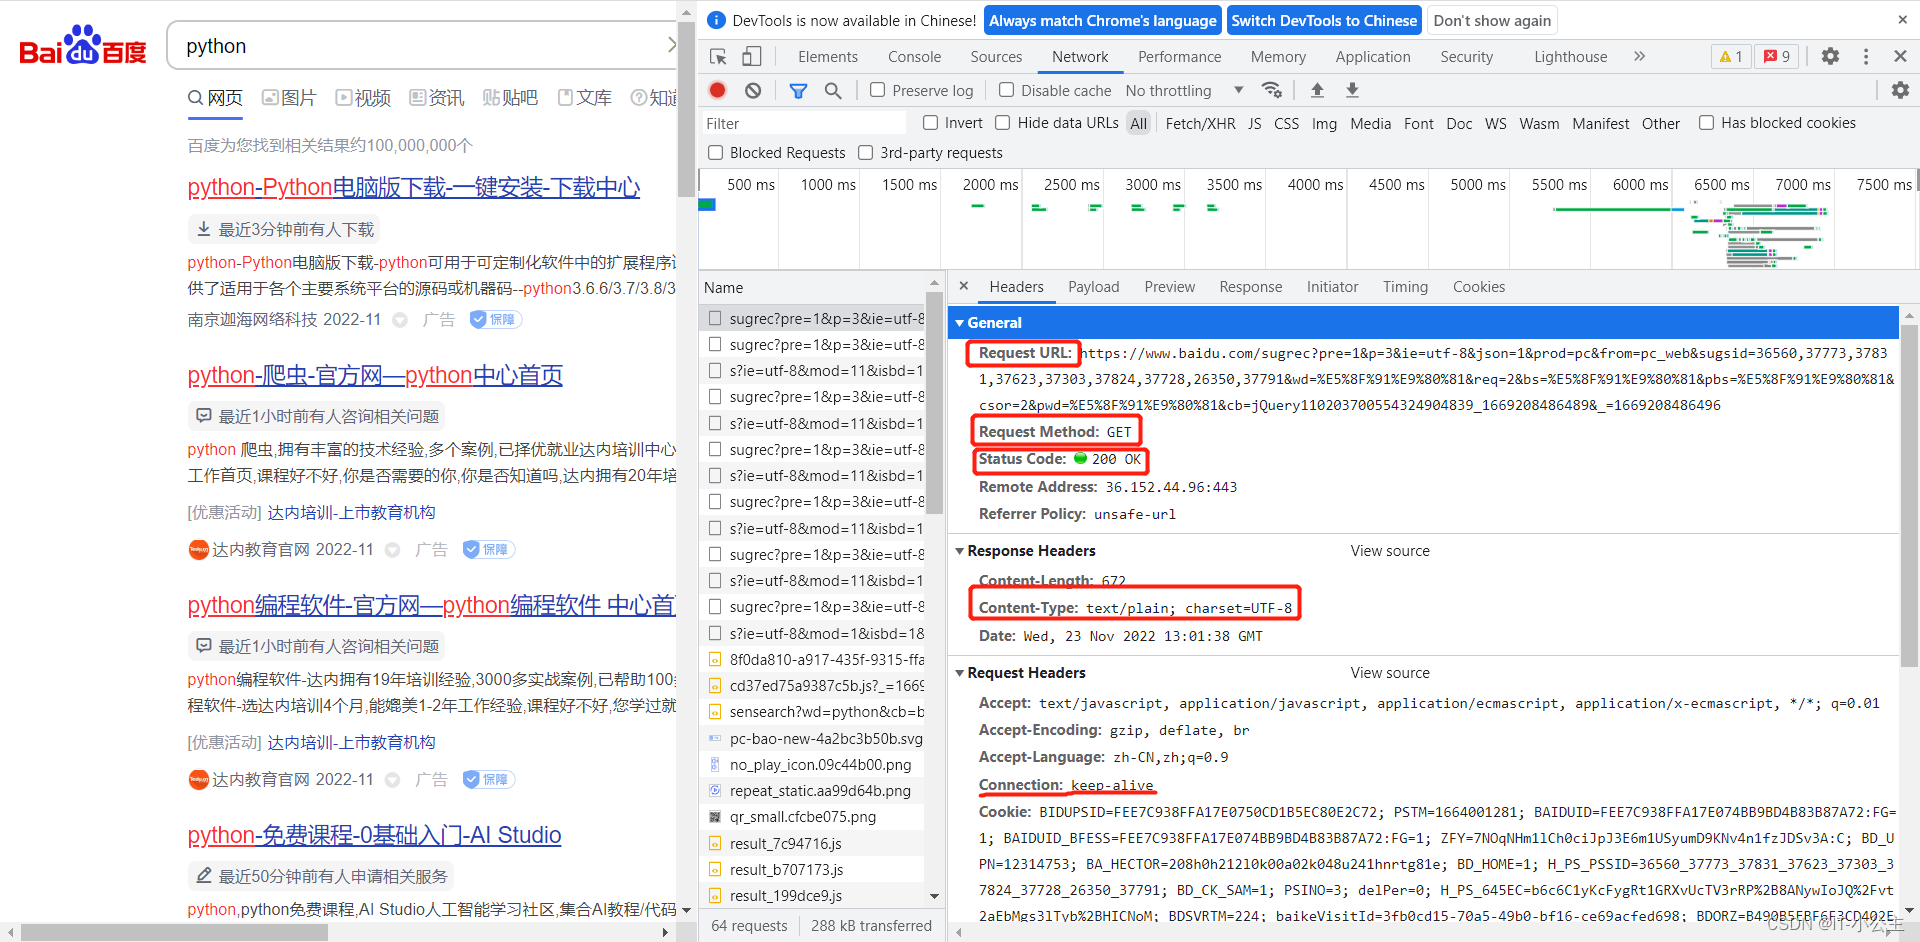Export HAR file download arrow
Screen dimensions: 1920x942
pos(1352,90)
